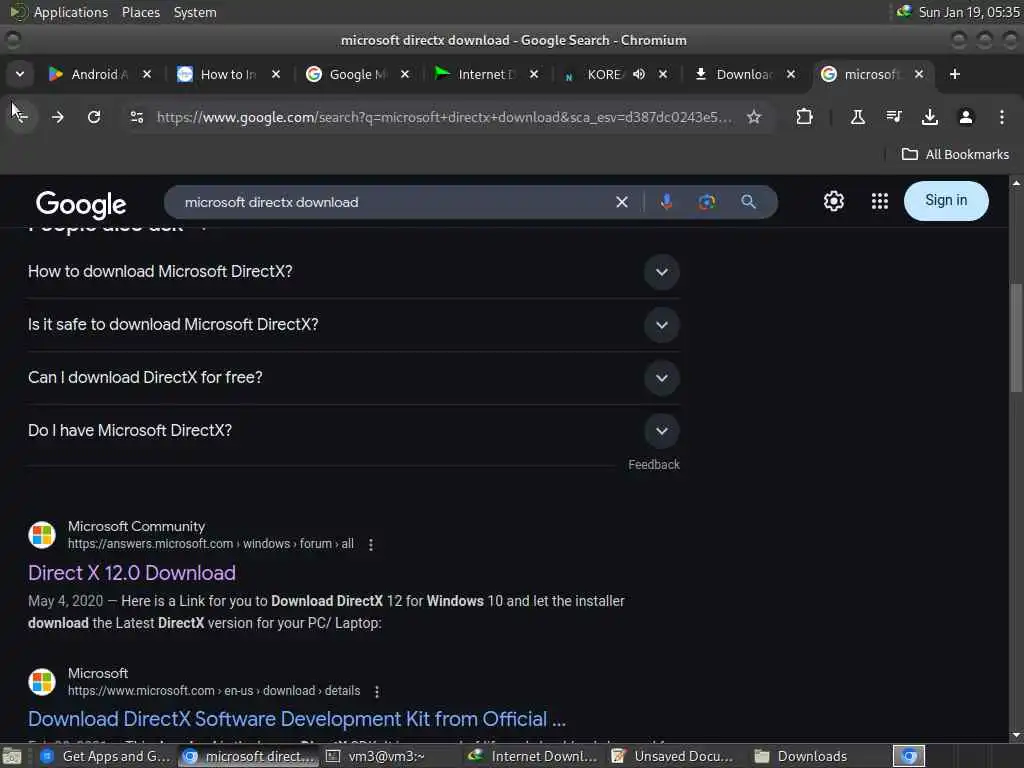The image size is (1024, 768).
Task: Open Download DirectX Software Development Kit result
Action: [x=297, y=719]
